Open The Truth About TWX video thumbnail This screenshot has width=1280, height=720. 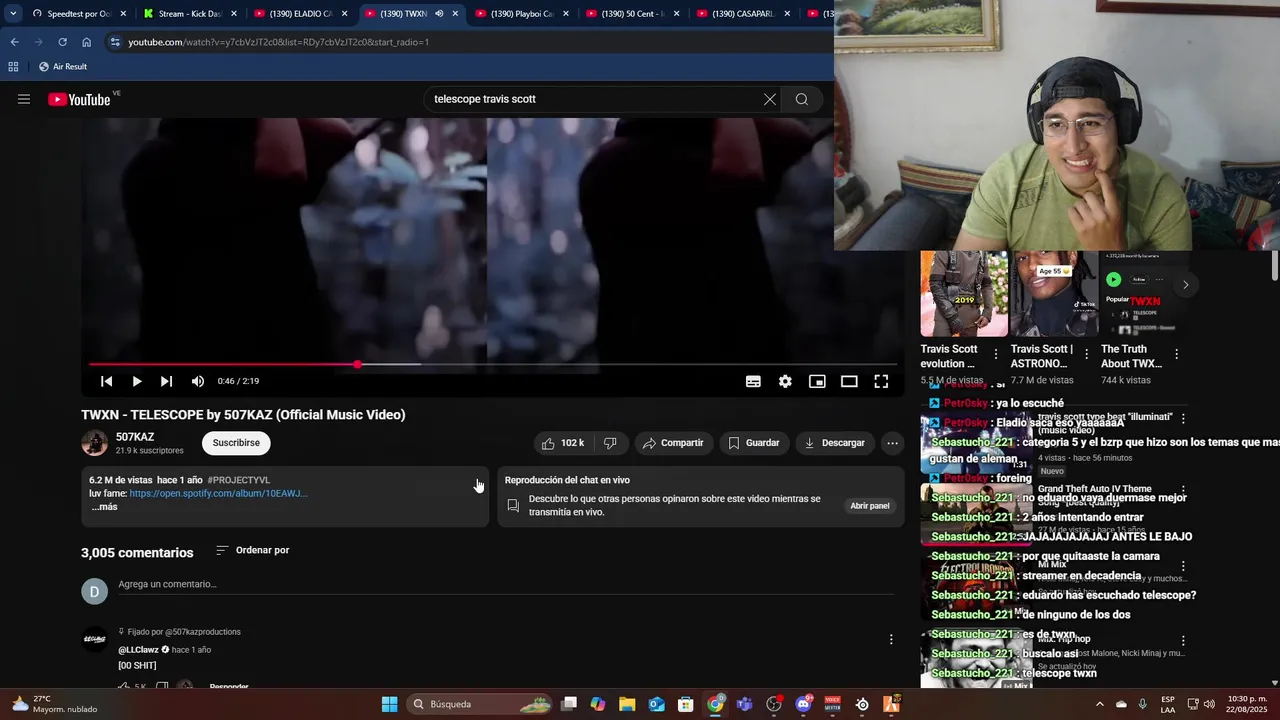pyautogui.click(x=1144, y=294)
